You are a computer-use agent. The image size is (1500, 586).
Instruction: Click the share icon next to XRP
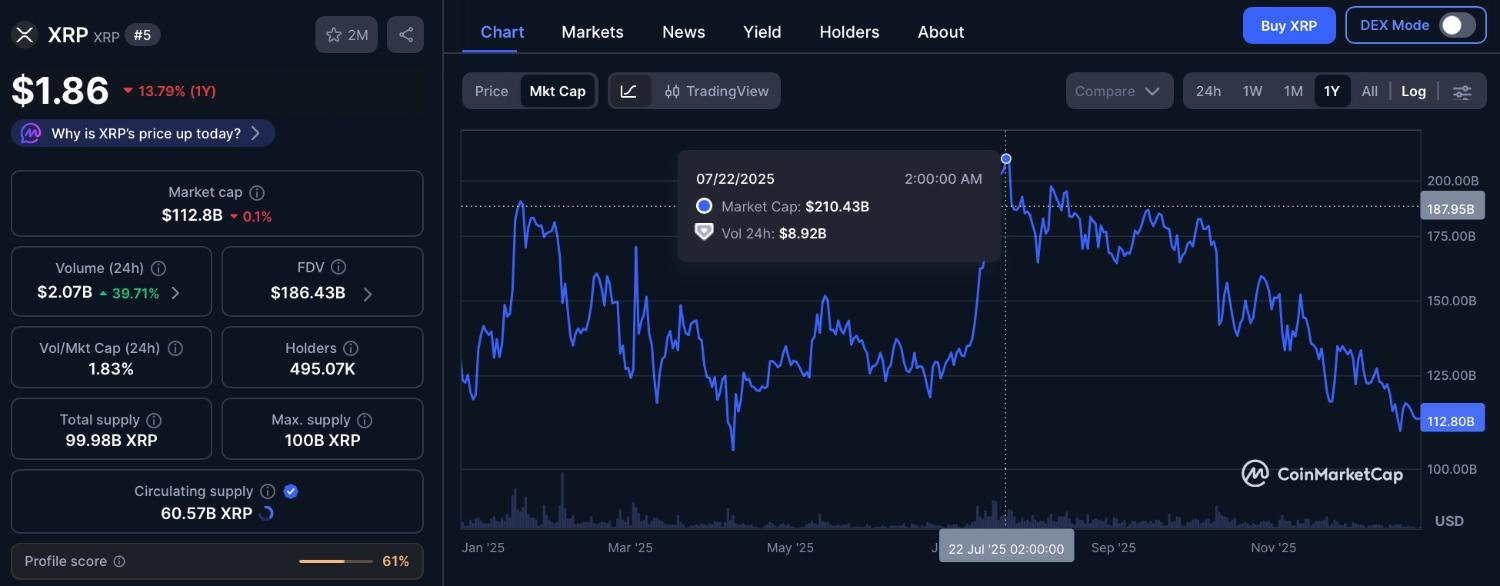click(405, 35)
